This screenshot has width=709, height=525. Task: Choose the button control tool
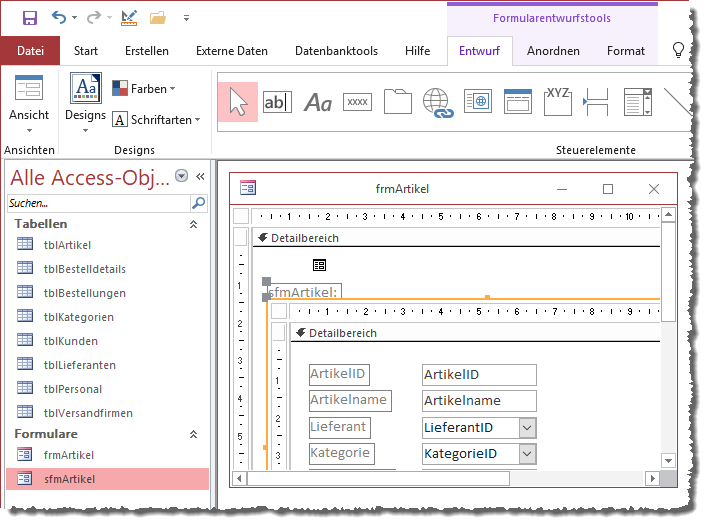point(358,102)
